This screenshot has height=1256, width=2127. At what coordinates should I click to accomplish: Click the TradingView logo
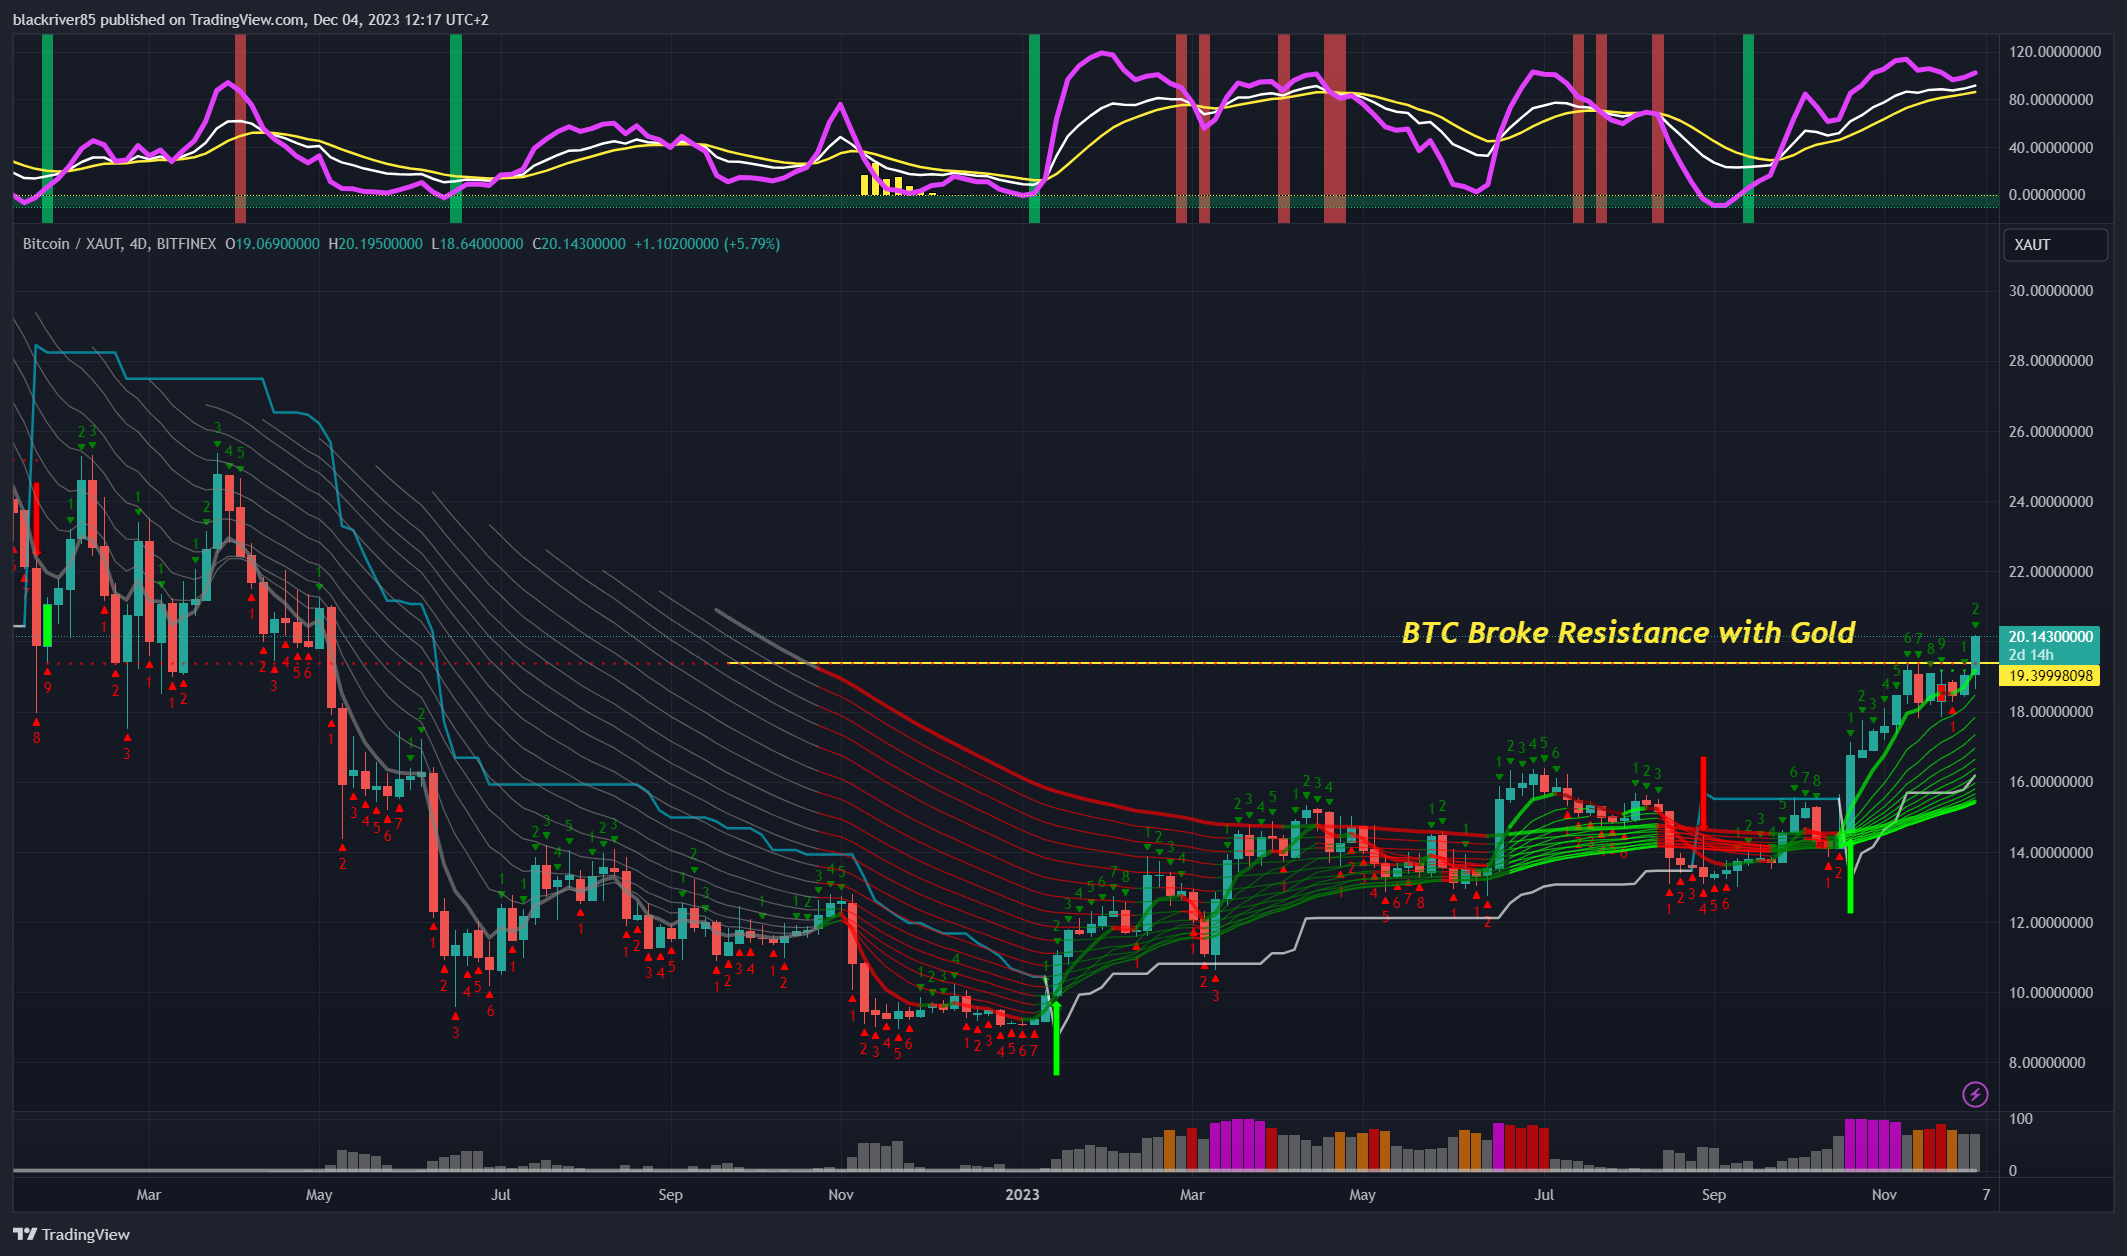click(72, 1234)
